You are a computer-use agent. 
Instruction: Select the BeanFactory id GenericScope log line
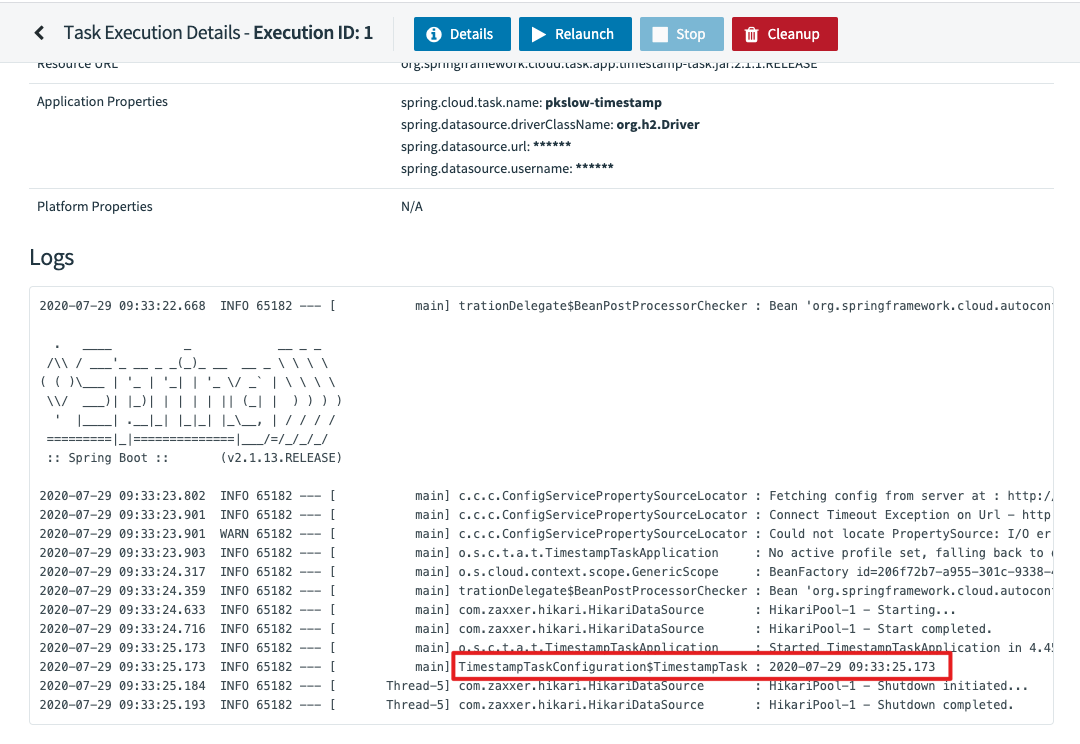point(546,572)
